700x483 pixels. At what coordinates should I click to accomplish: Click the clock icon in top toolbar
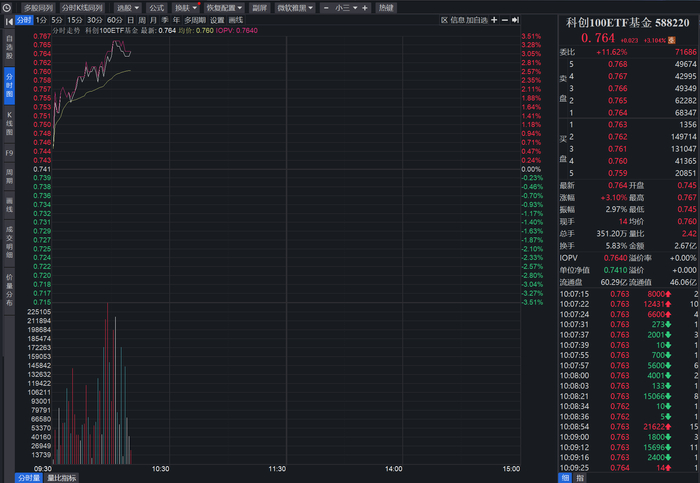click(7, 8)
